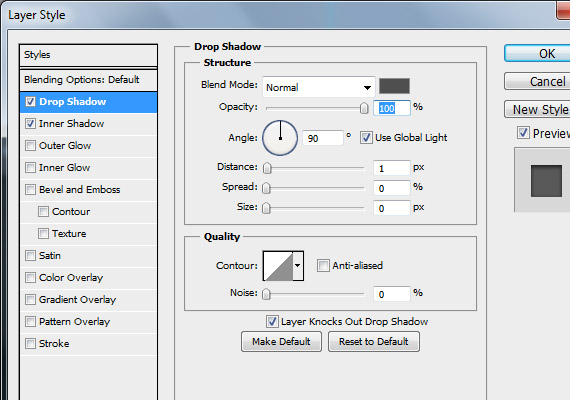The height and width of the screenshot is (400, 570).
Task: Click the style preview swatch thumbnail
Action: tap(546, 181)
